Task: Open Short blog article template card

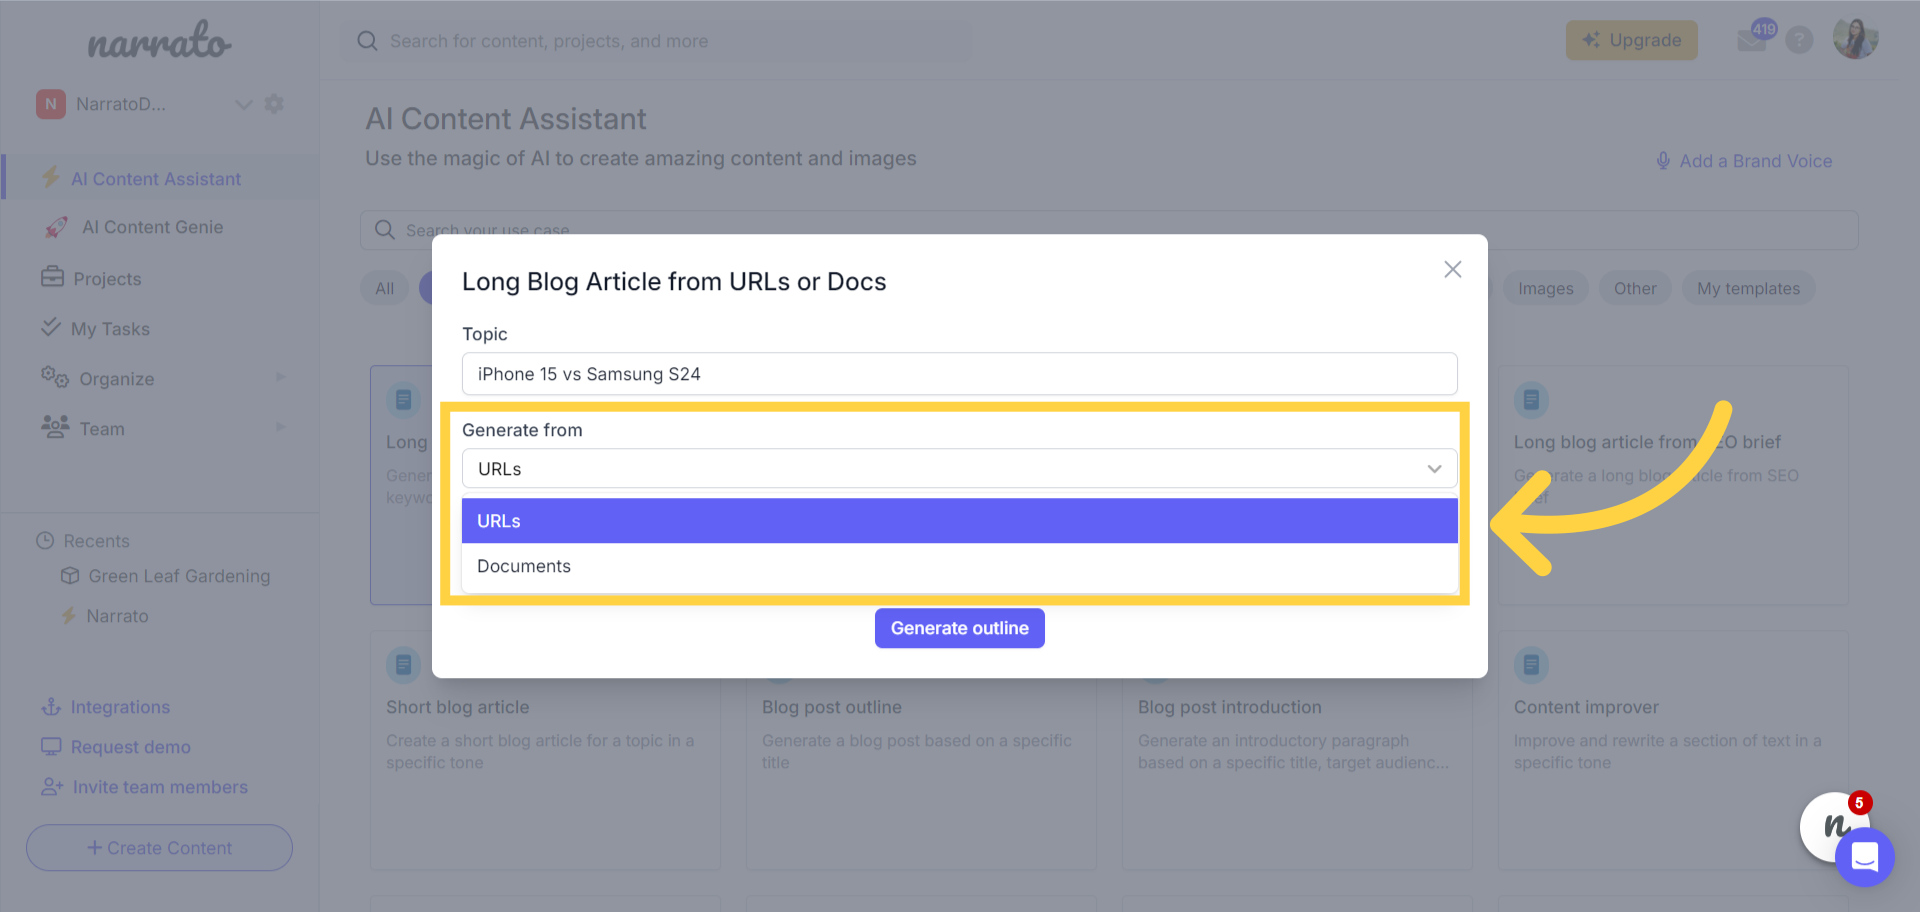Action: [x=545, y=750]
